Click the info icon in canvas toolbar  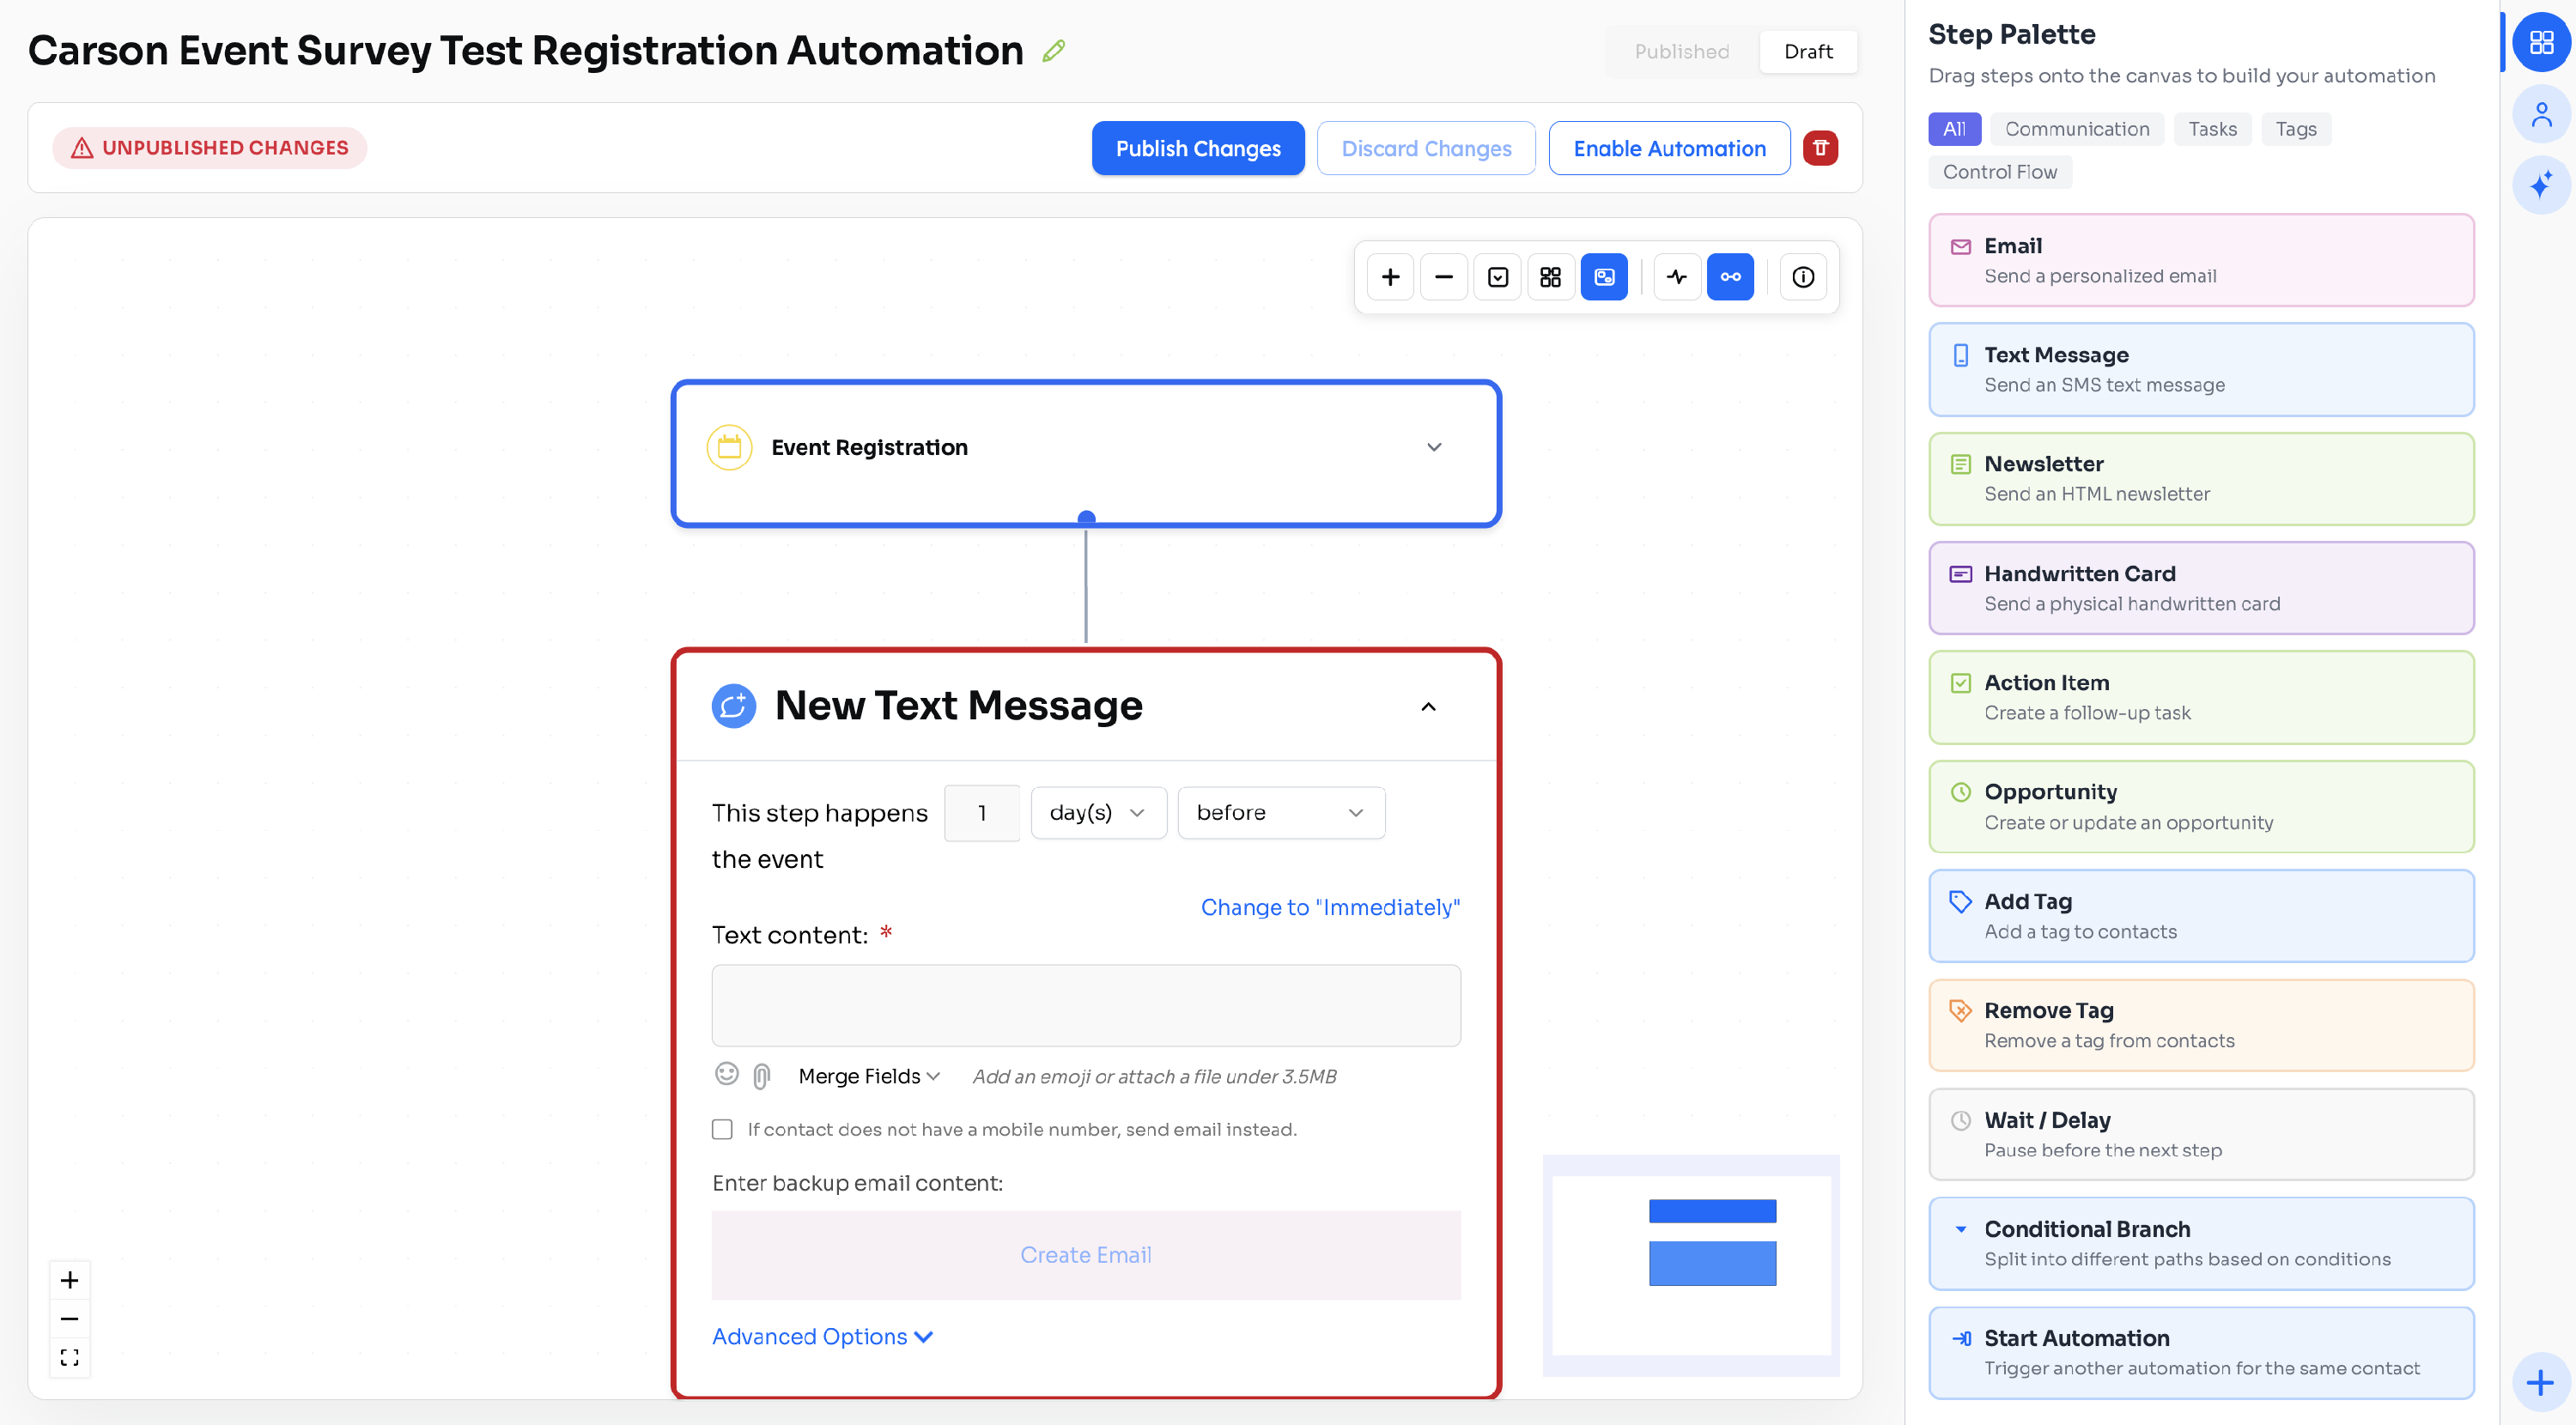1803,277
